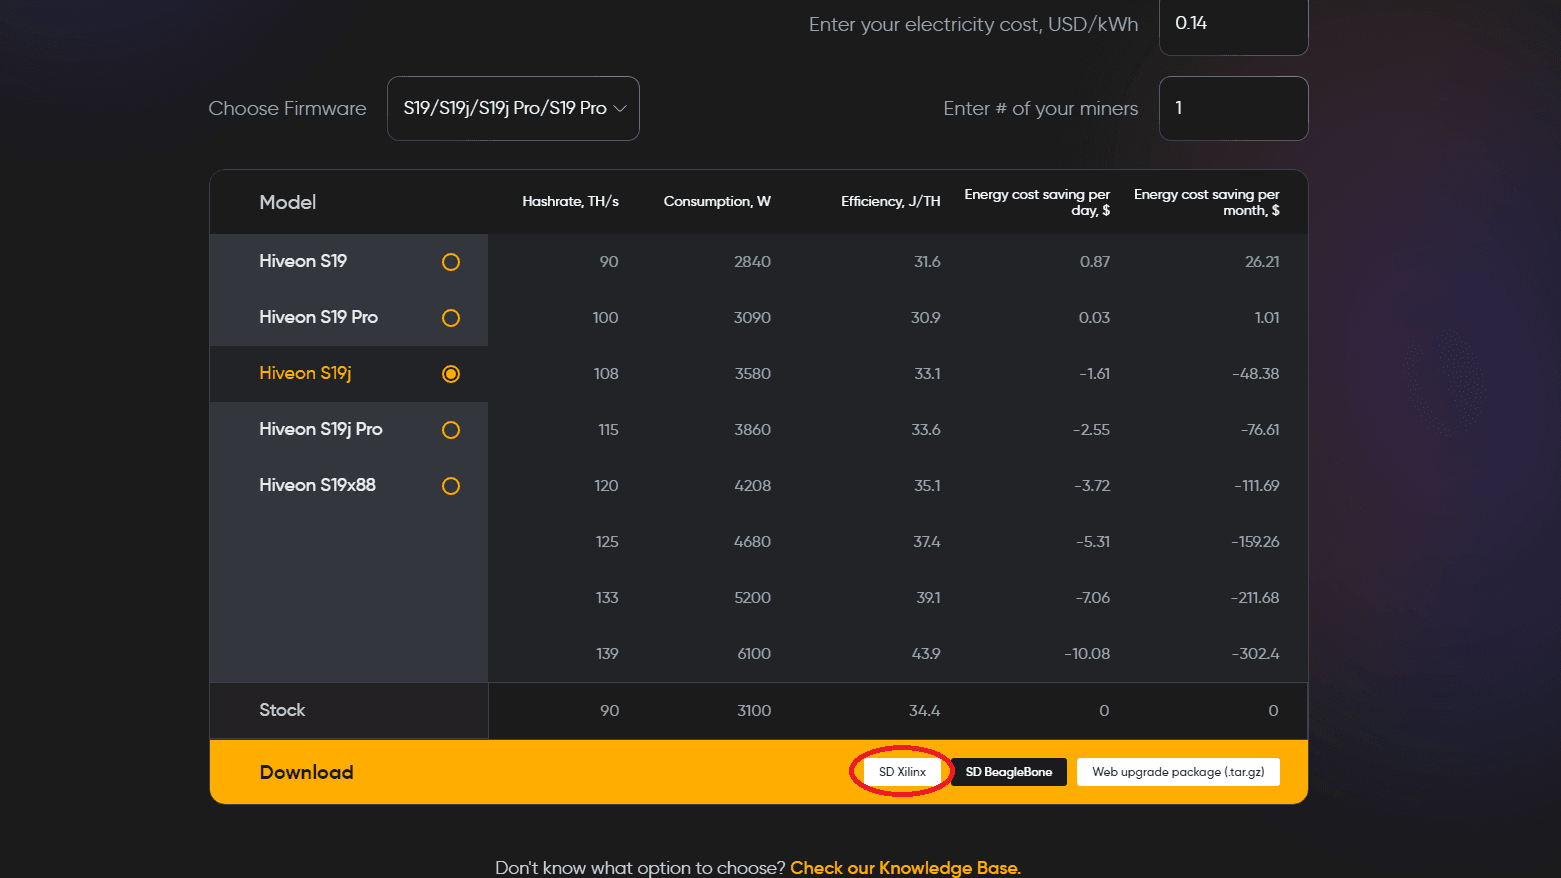
Task: Click the number of miners input field
Action: [x=1233, y=108]
